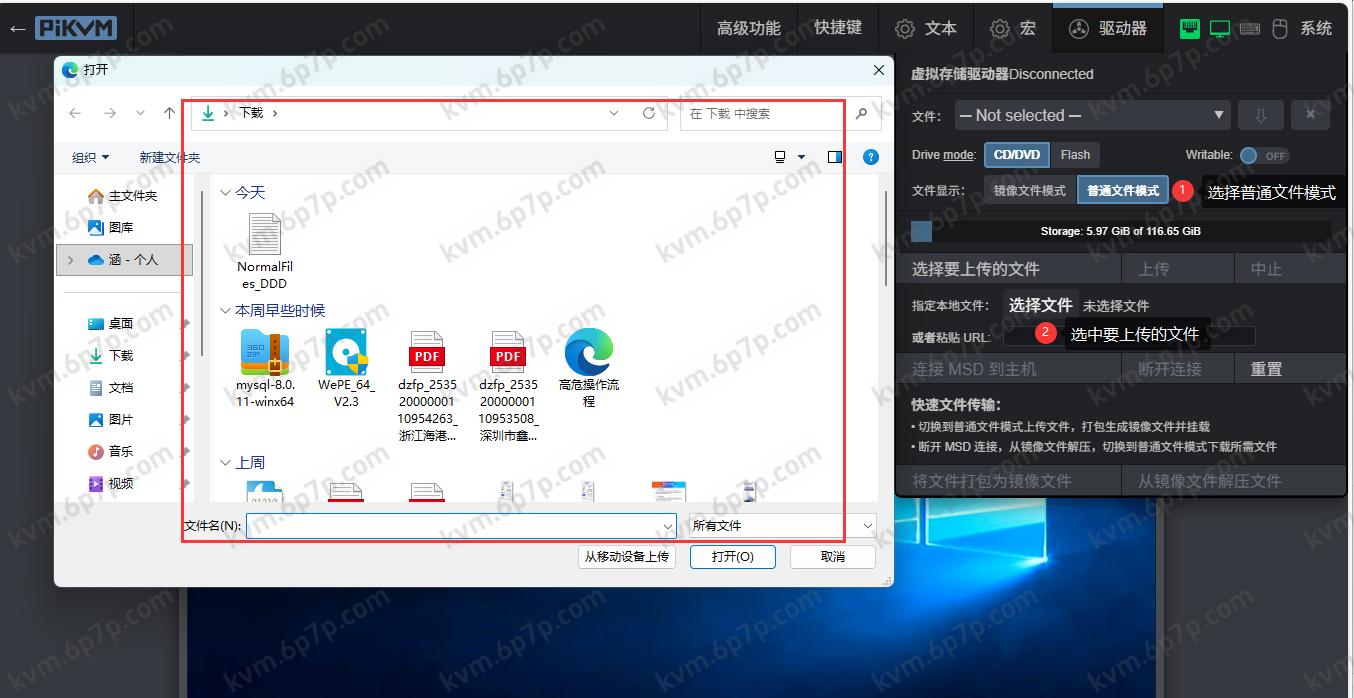
Task: Click the up-directory arrow in file dialog
Action: click(x=170, y=114)
